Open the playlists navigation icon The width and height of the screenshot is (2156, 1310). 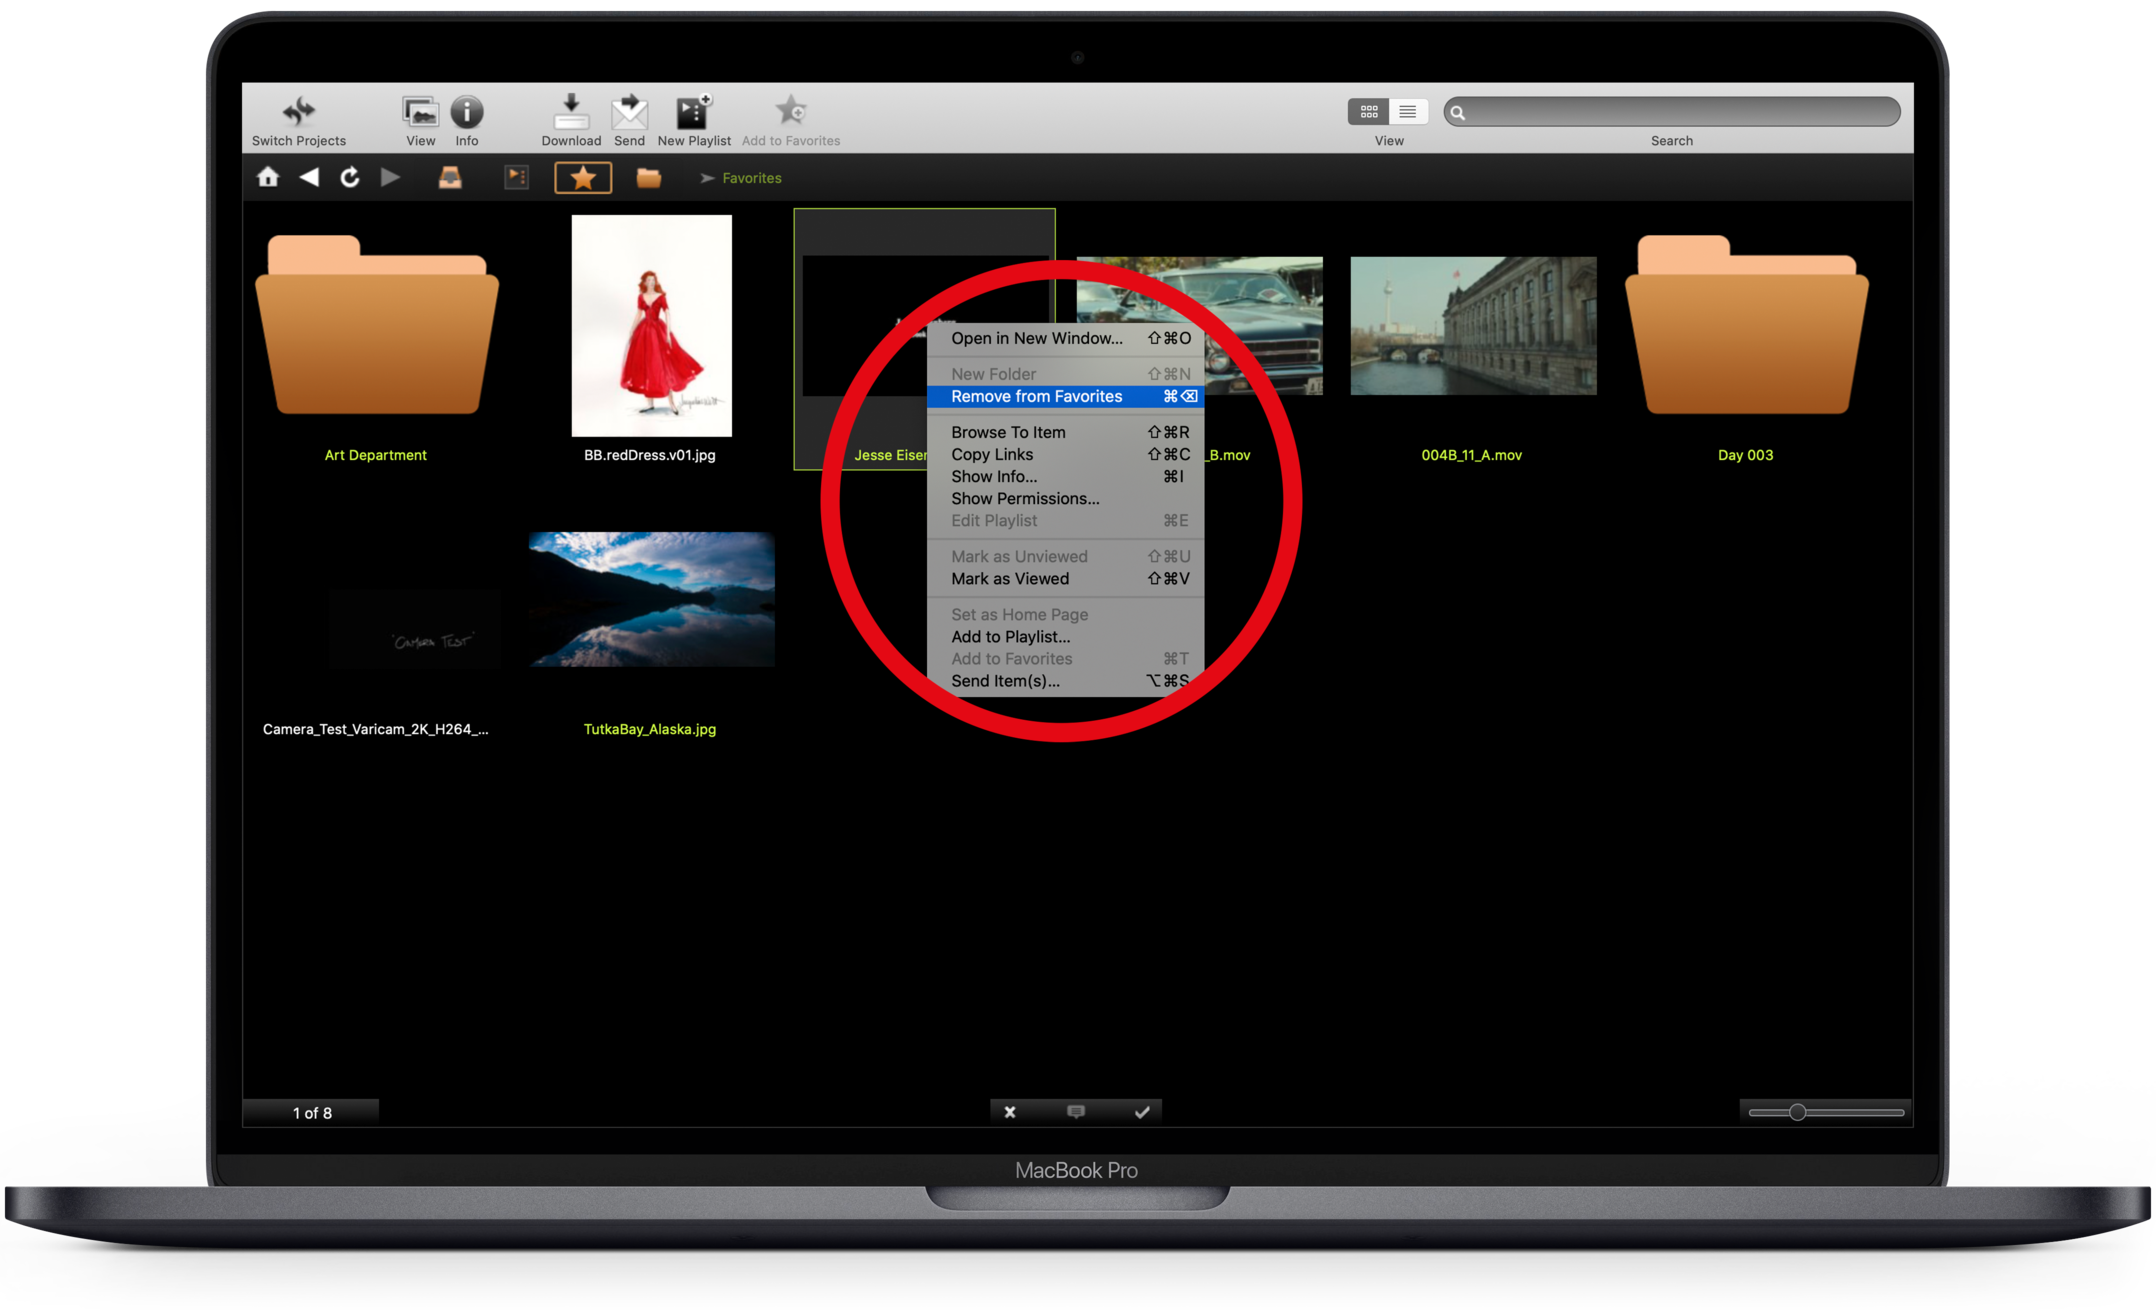pyautogui.click(x=516, y=178)
